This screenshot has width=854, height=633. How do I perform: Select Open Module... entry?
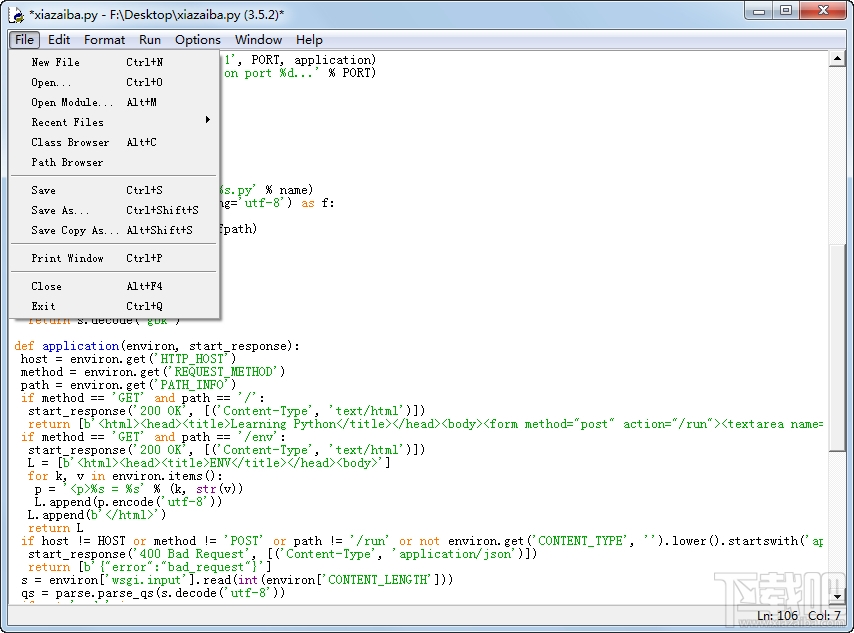point(114,102)
